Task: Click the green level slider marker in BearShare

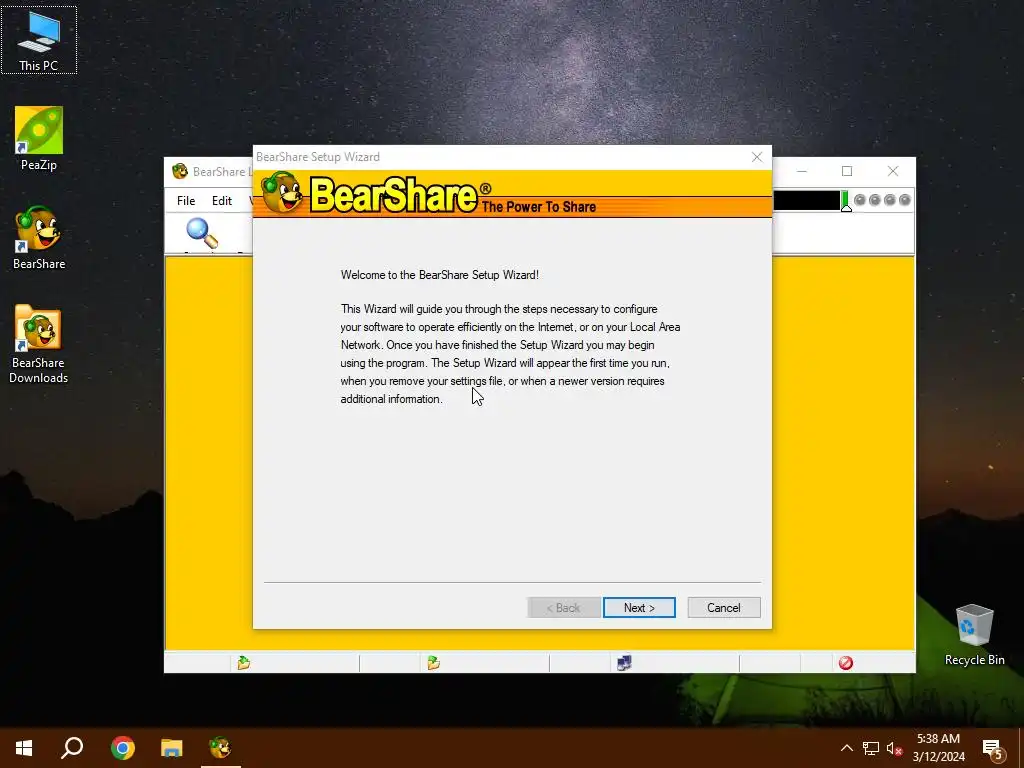Action: (x=846, y=202)
